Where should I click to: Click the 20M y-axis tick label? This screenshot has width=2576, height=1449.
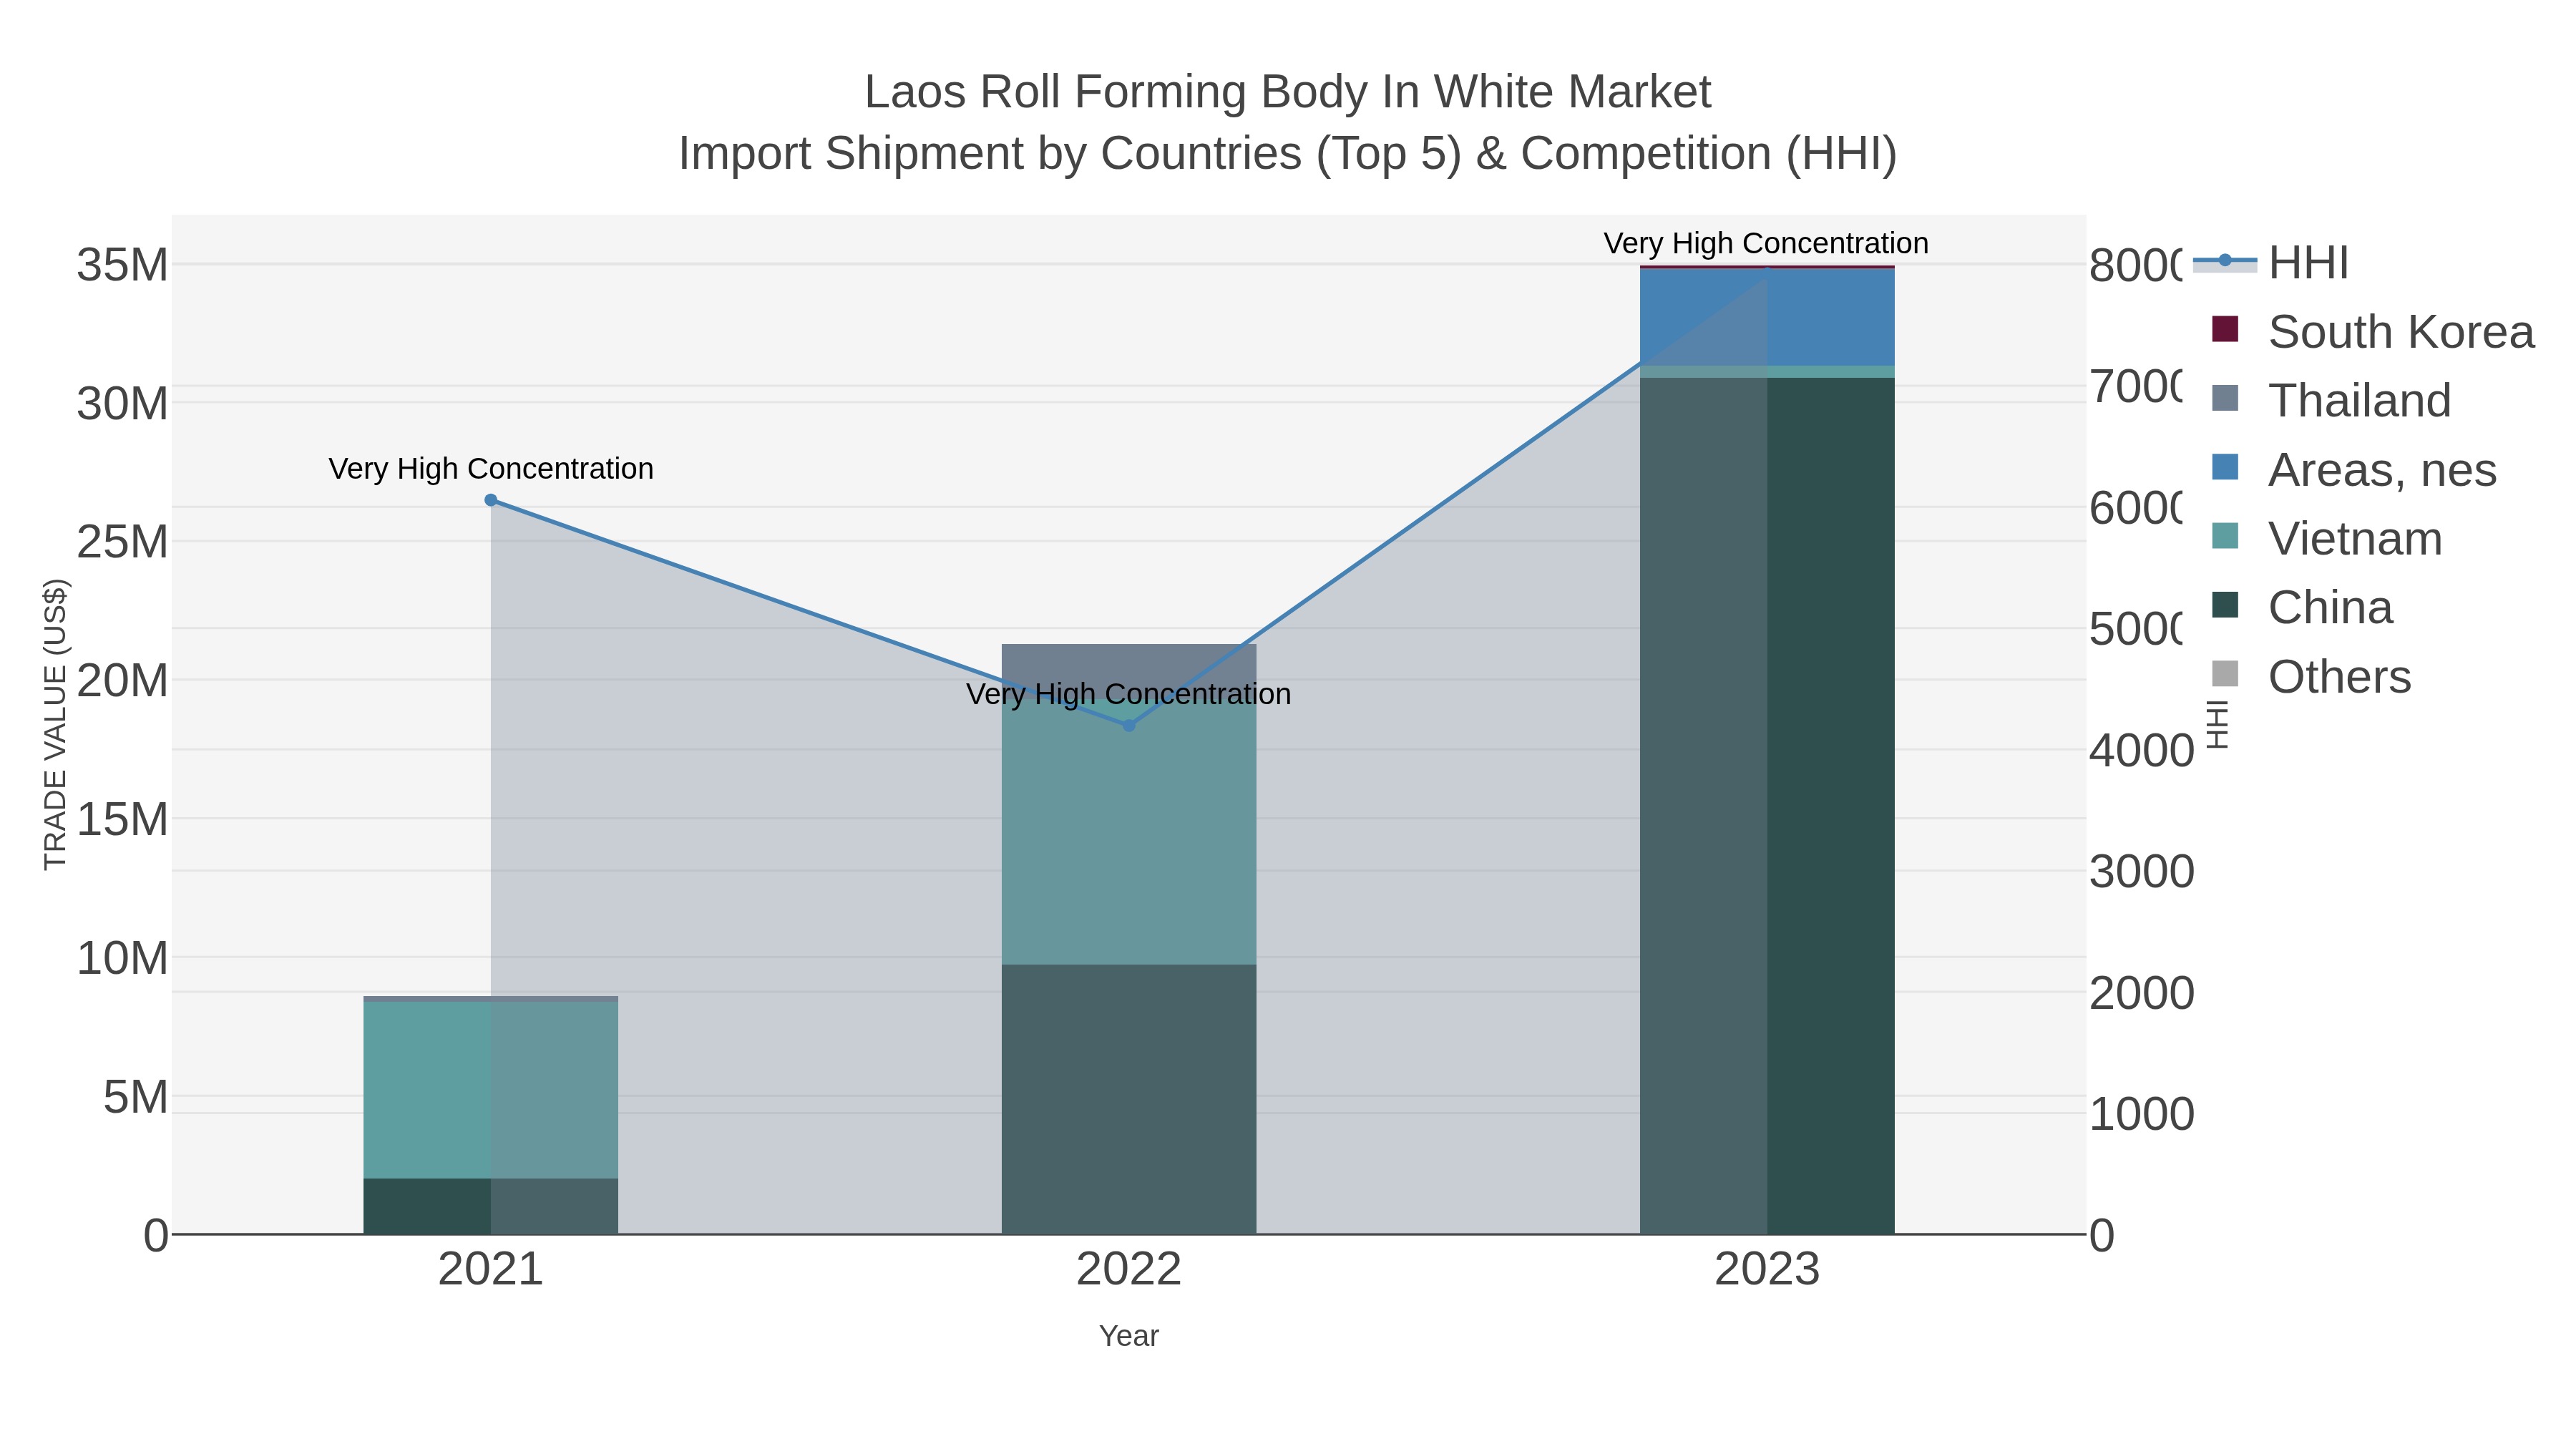[x=122, y=681]
